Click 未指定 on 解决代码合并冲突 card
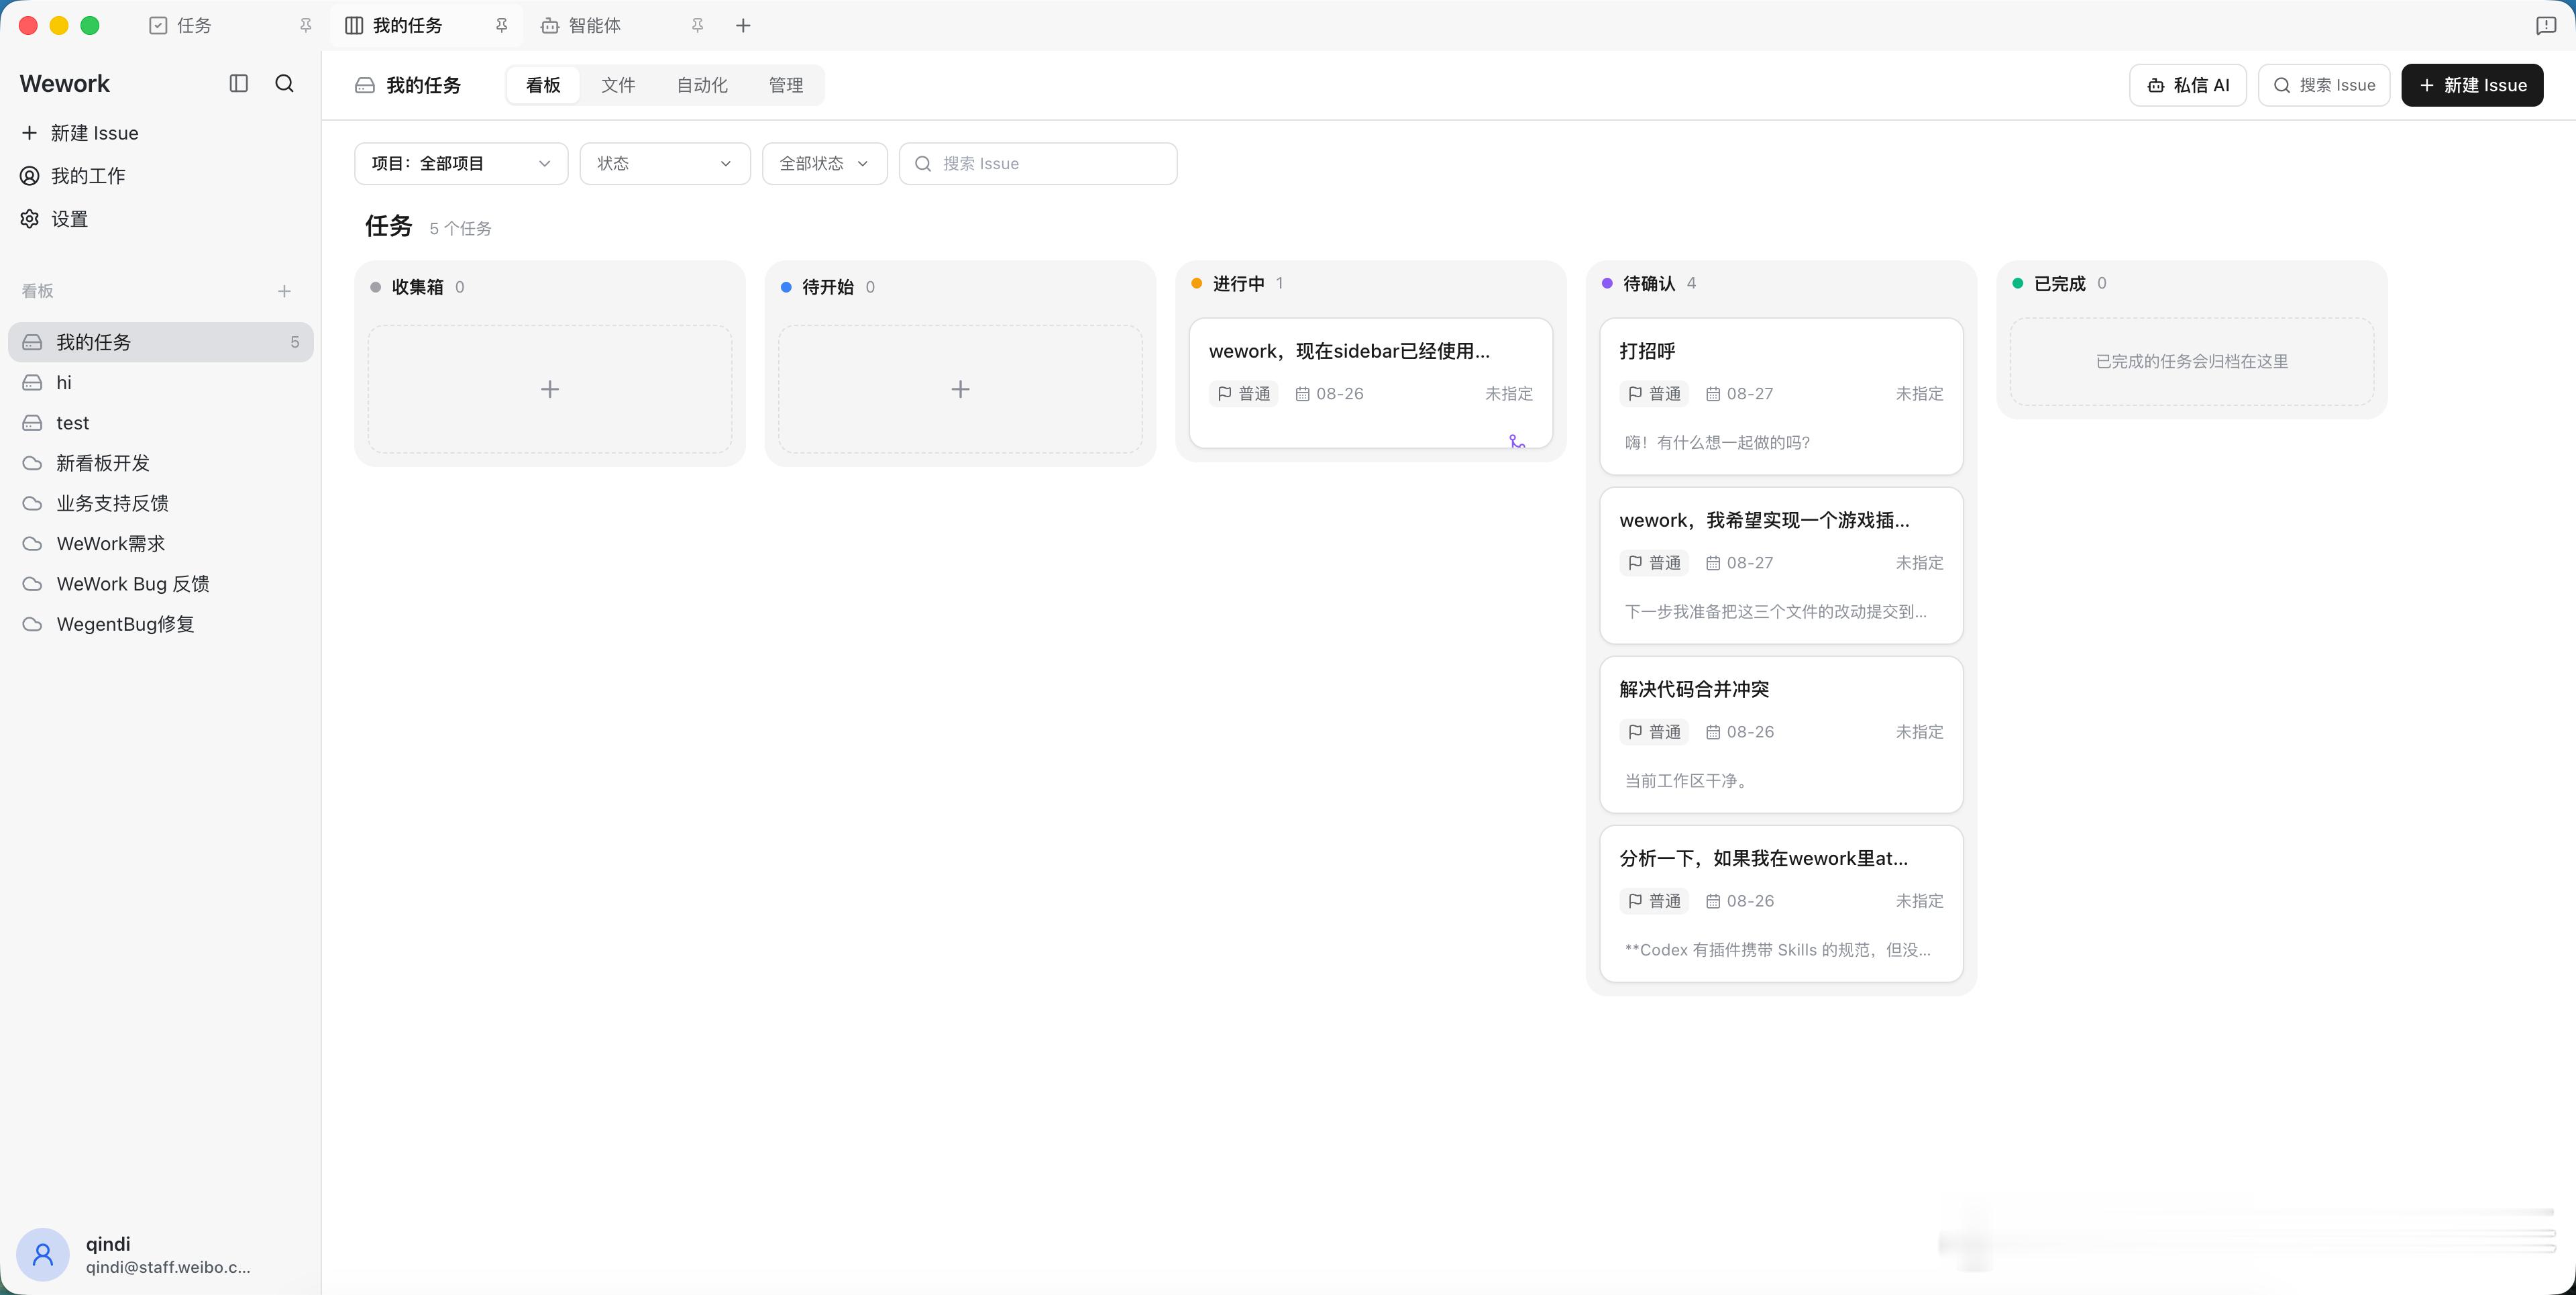2576x1295 pixels. click(x=1919, y=732)
